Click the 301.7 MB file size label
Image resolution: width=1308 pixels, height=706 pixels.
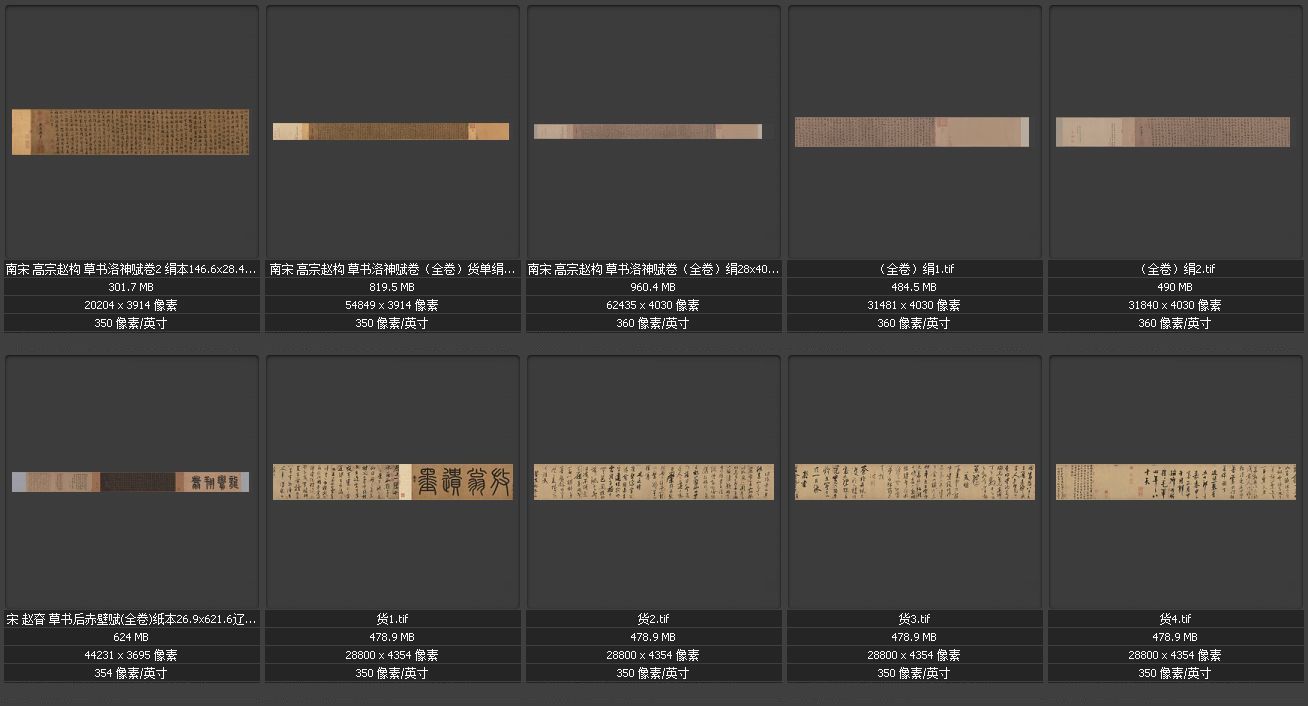click(x=128, y=287)
